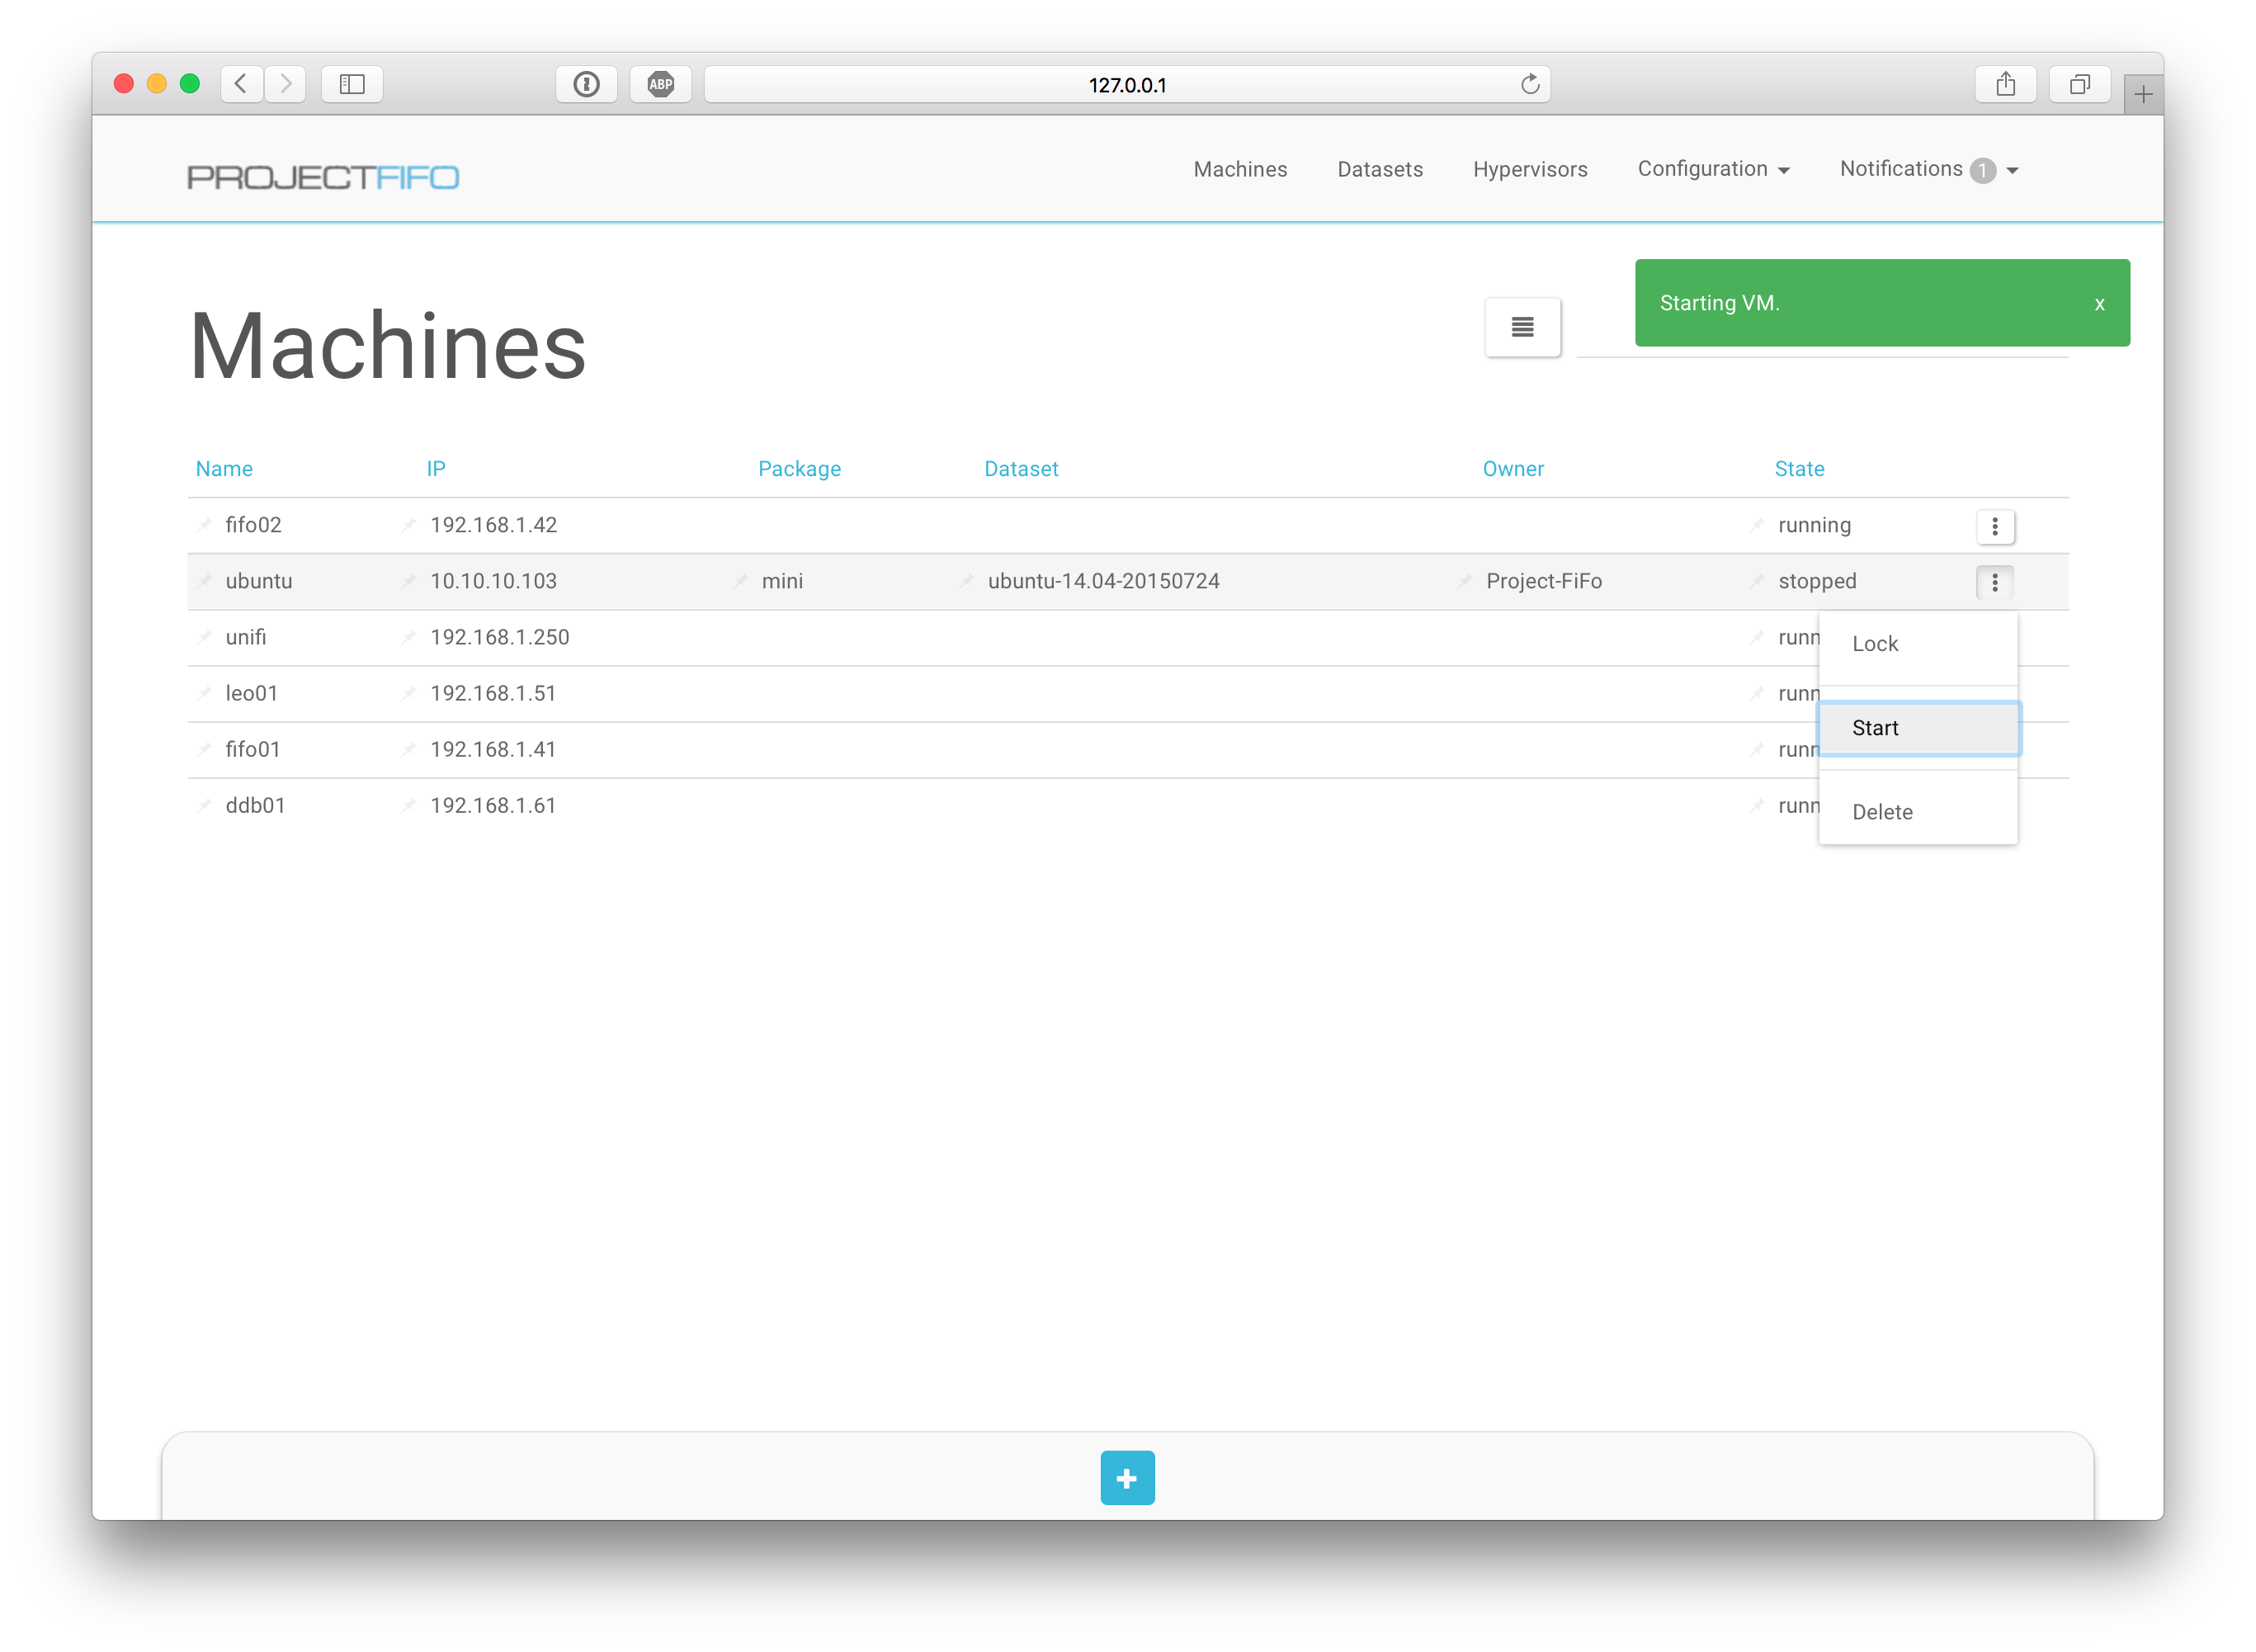Toggle the ubuntu row three-dot actions menu
This screenshot has width=2256, height=1652.
(x=1994, y=582)
